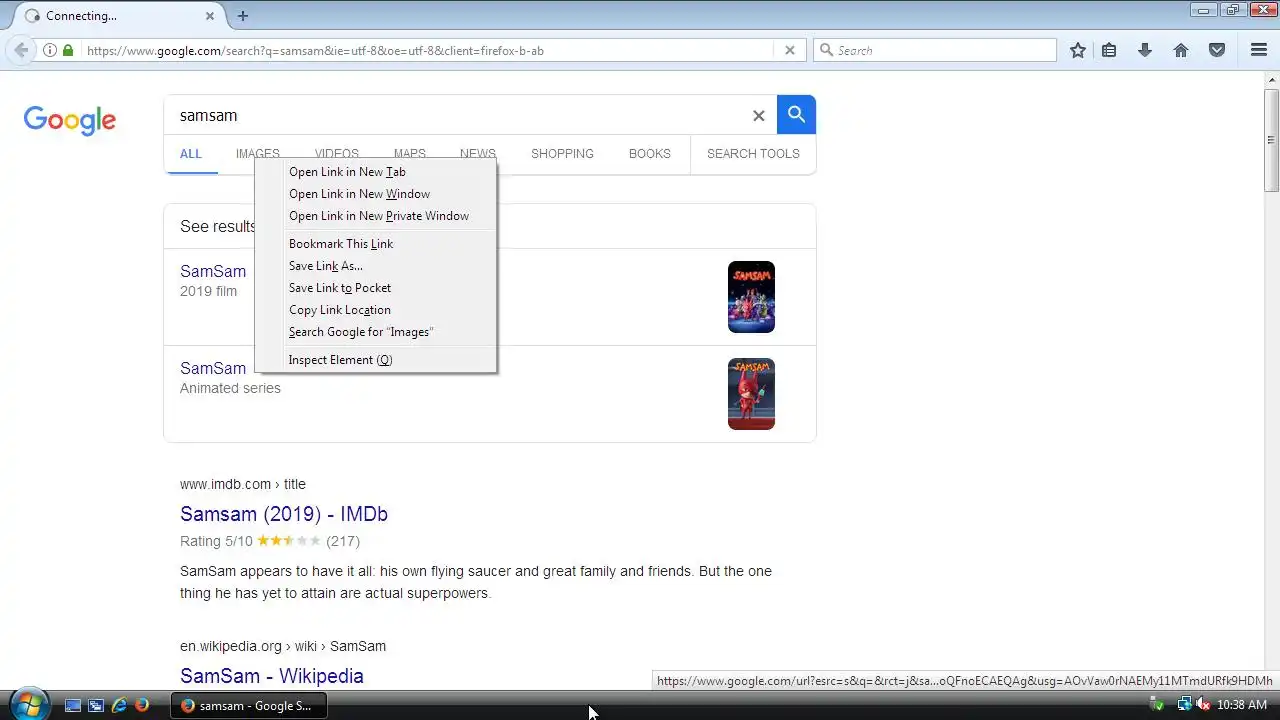Switch to the ALL results tab
This screenshot has height=720, width=1280.
(x=191, y=154)
